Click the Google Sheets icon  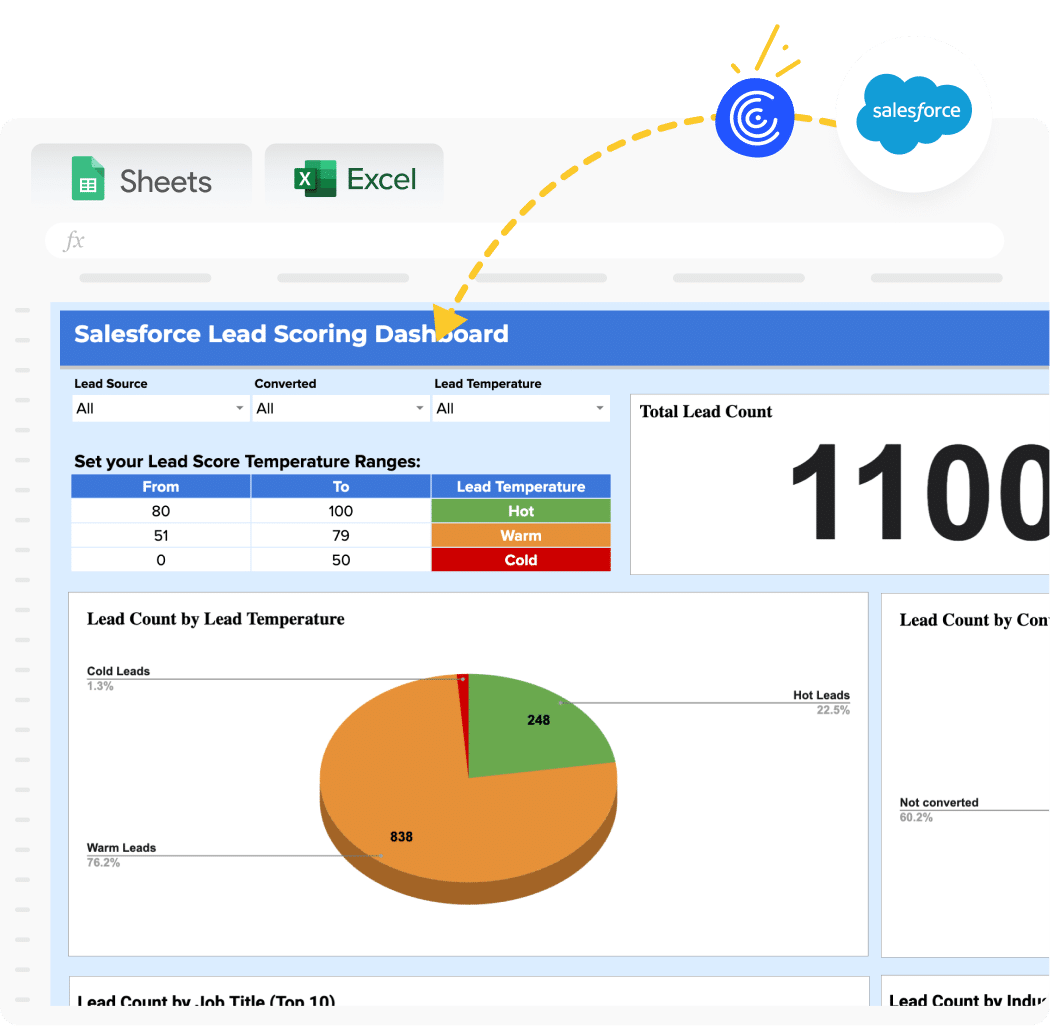click(88, 178)
